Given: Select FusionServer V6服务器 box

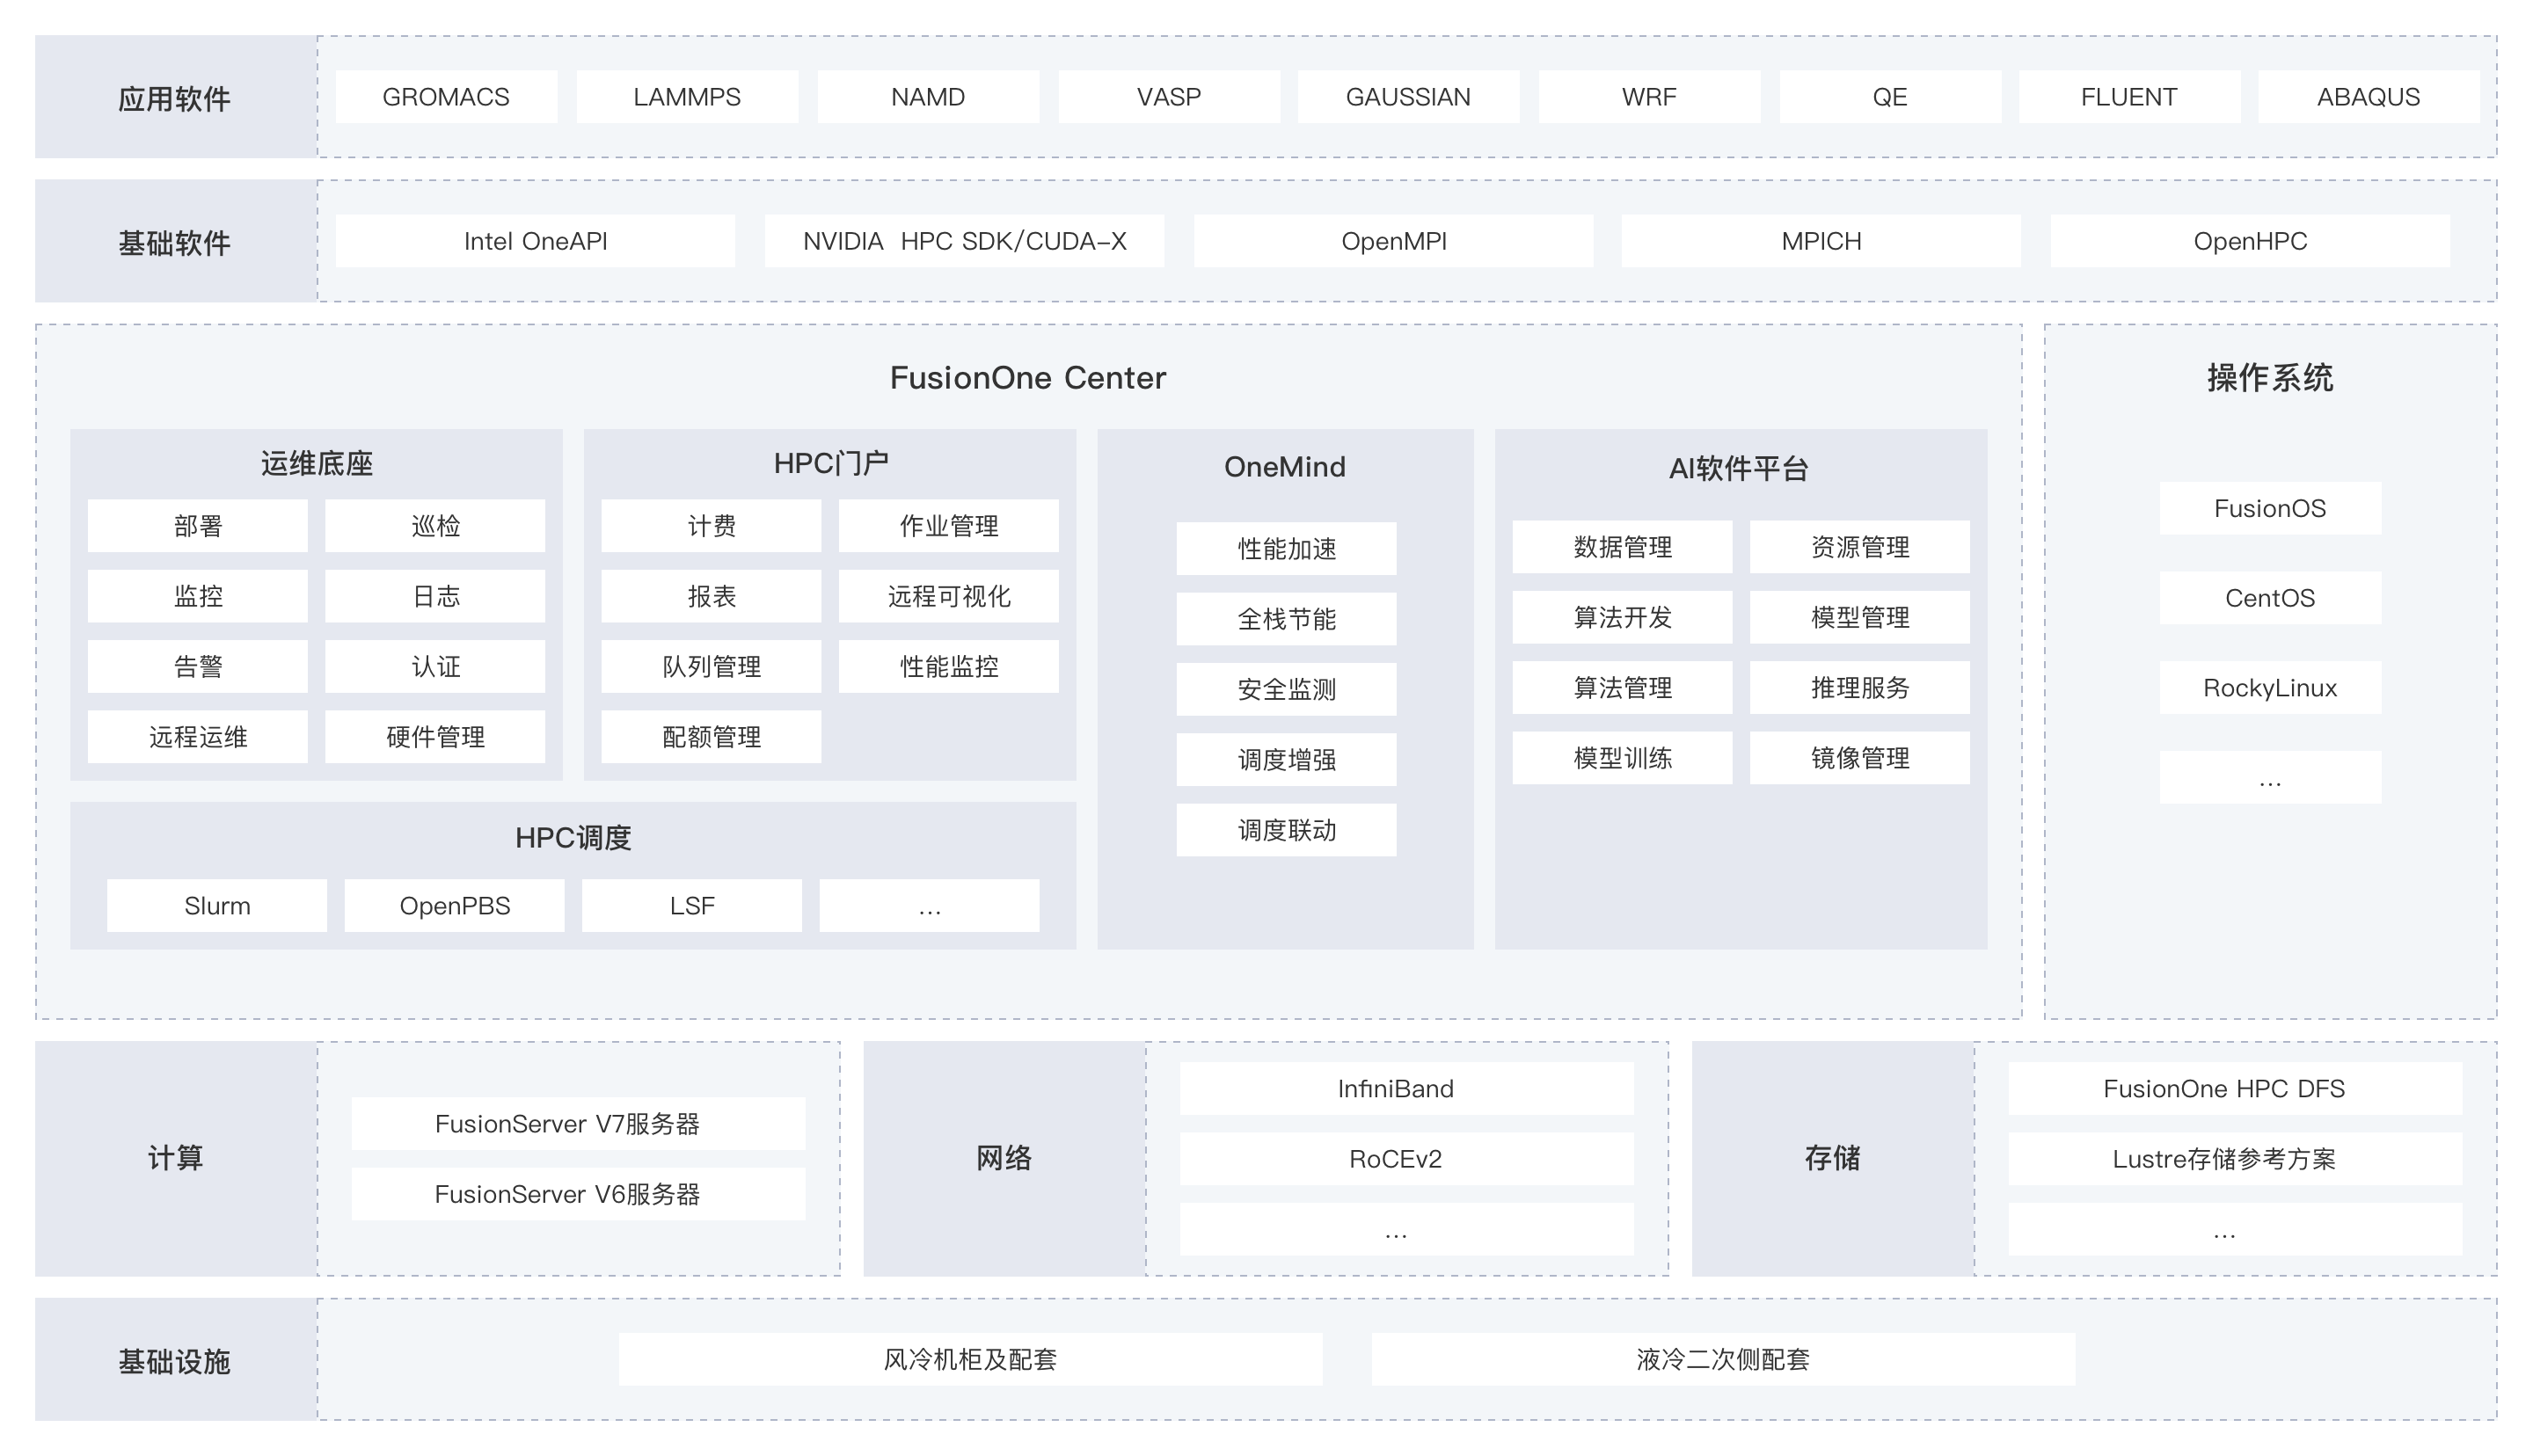Looking at the screenshot, I should point(578,1194).
